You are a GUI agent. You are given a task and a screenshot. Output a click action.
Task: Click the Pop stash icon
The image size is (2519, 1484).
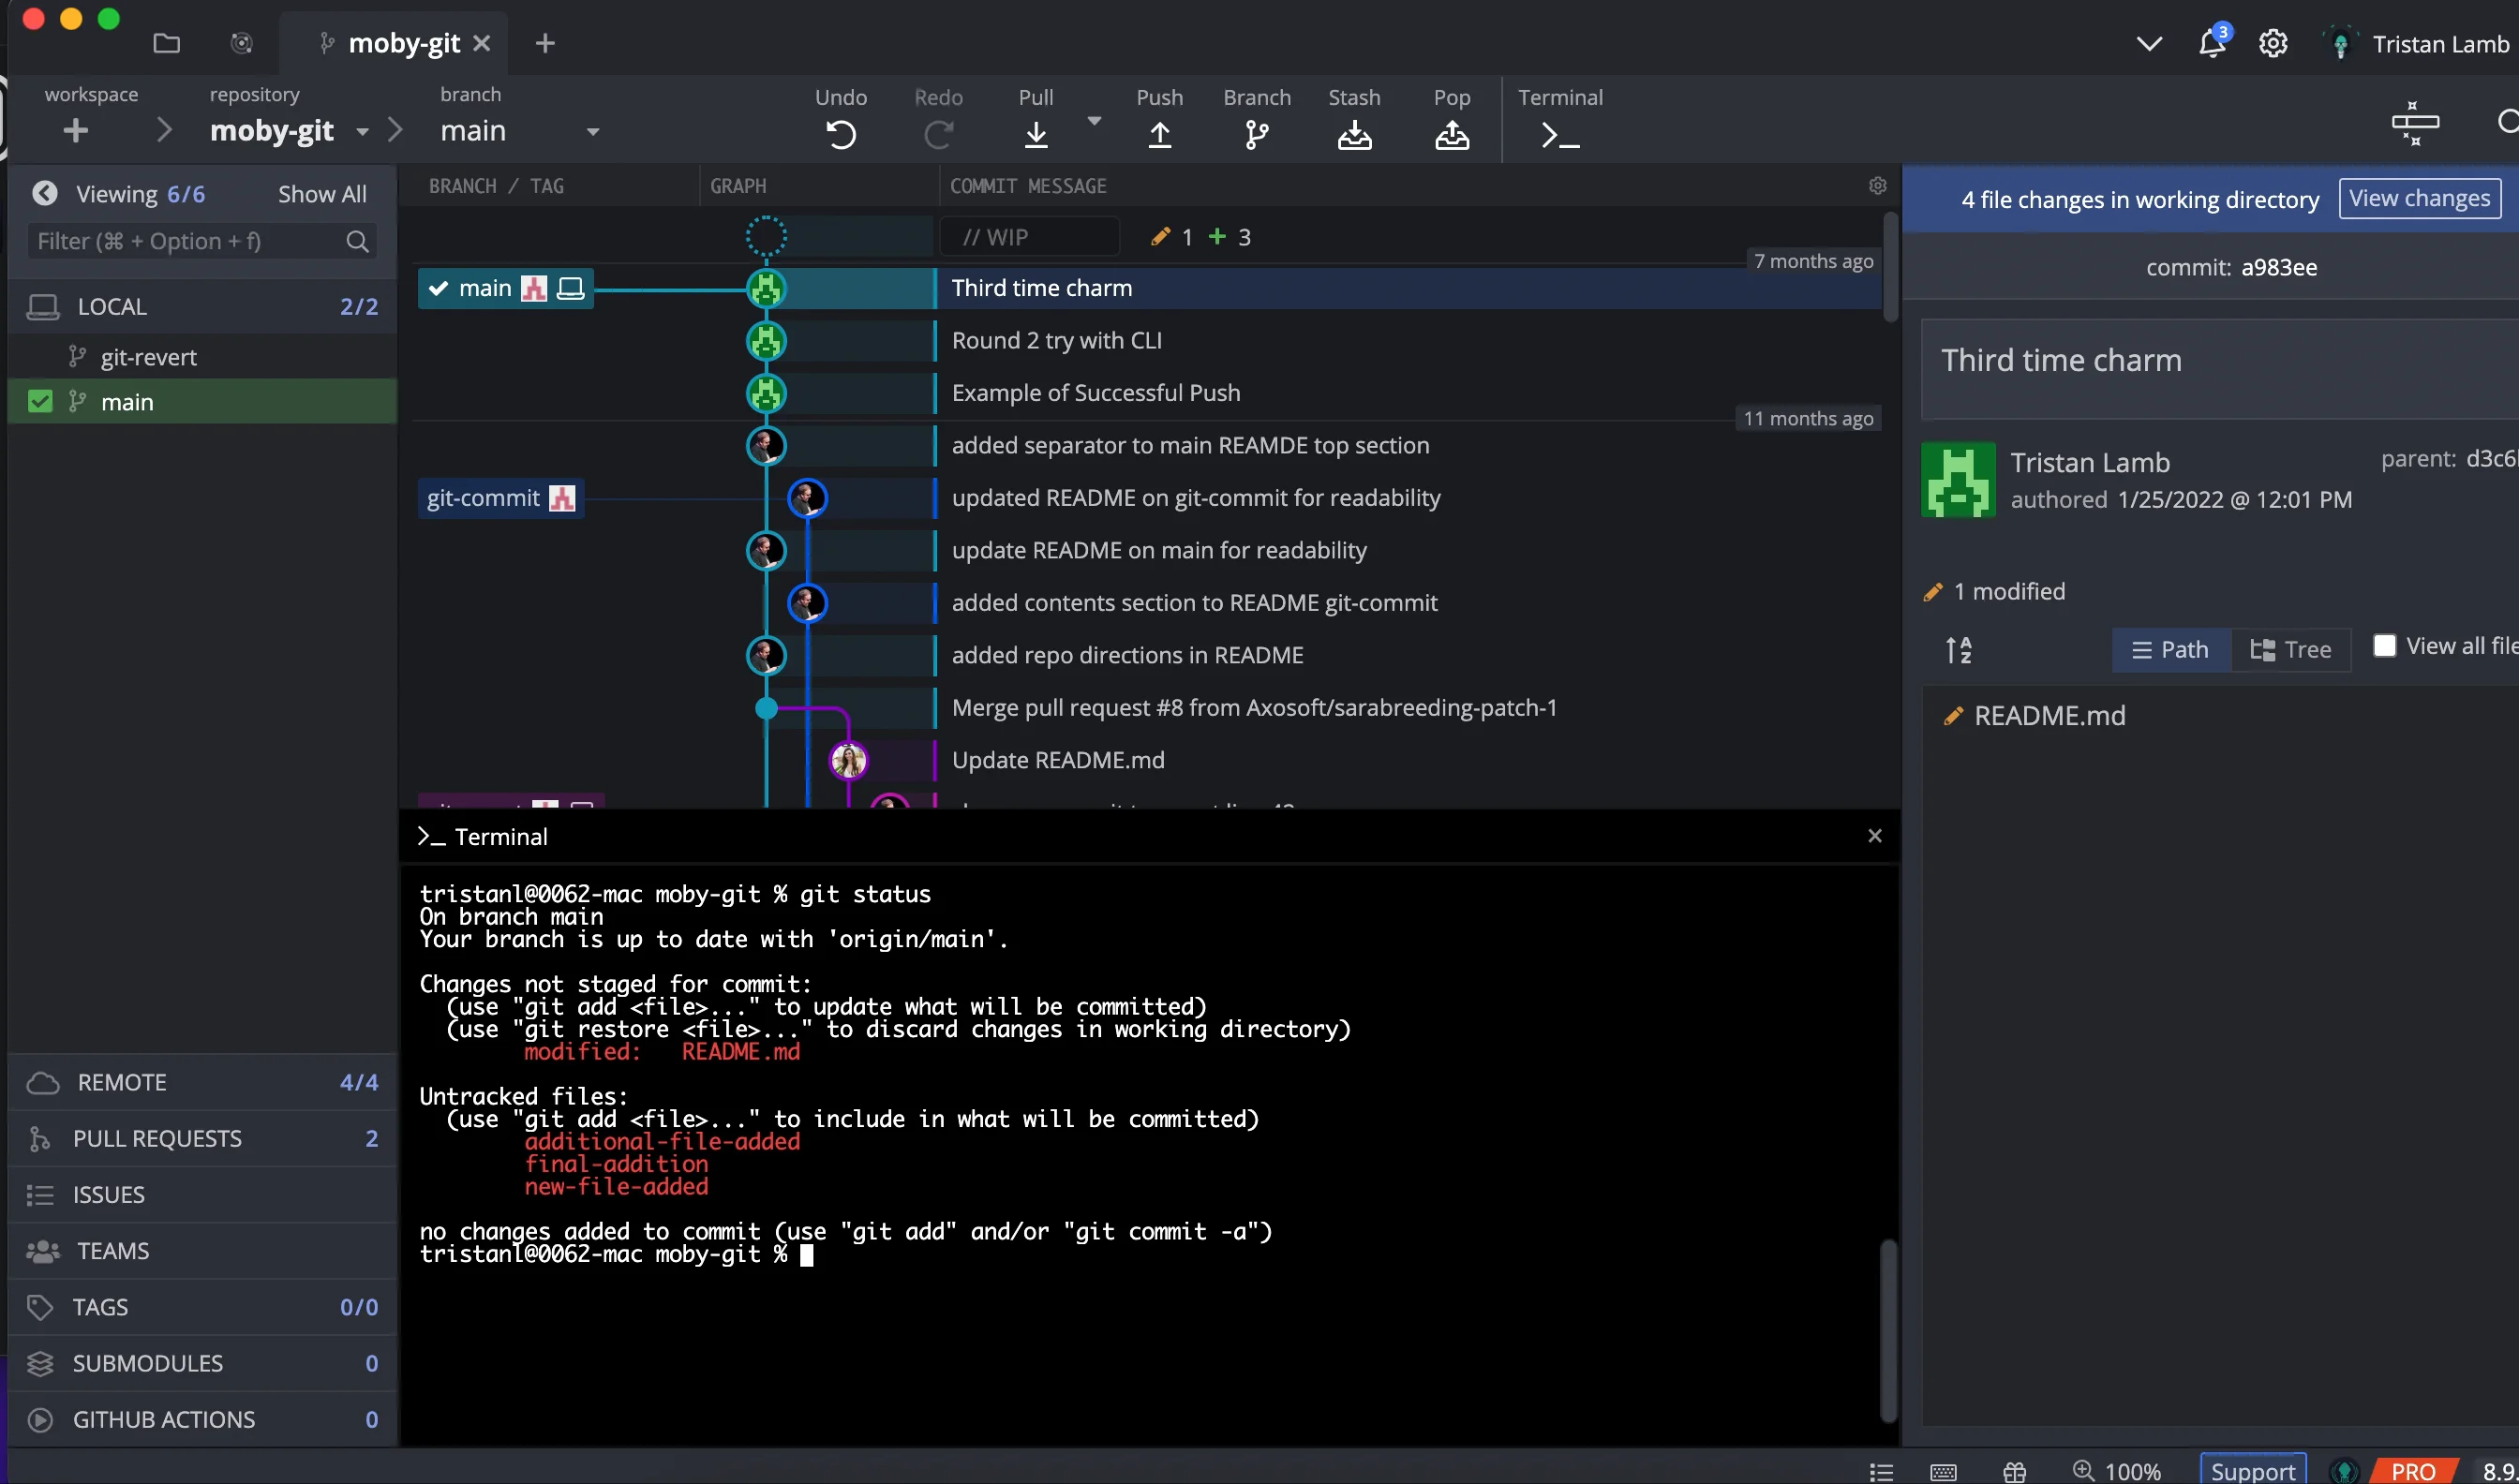[x=1451, y=134]
